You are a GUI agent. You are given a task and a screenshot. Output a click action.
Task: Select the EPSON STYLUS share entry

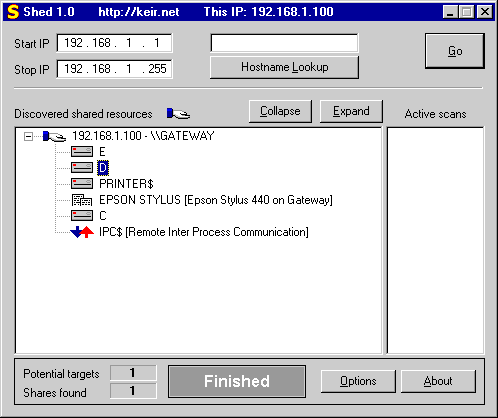click(x=216, y=200)
